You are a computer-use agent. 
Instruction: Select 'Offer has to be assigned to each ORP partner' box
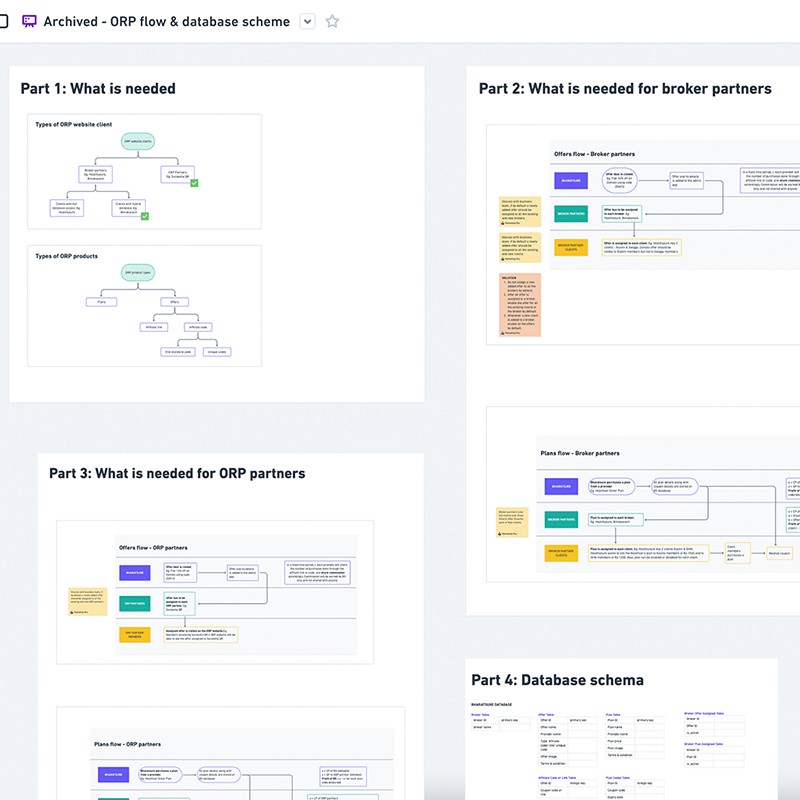click(179, 604)
